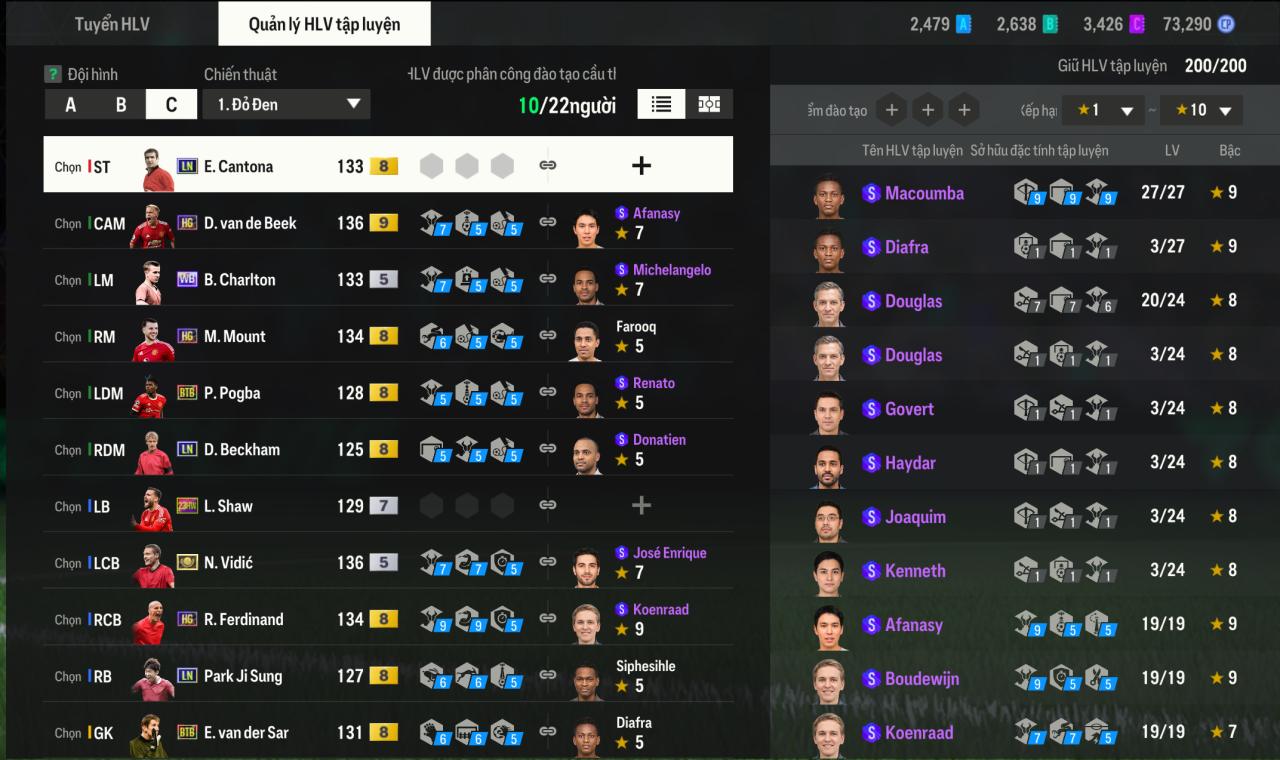
Task: Select squad B toggle
Action: pyautogui.click(x=121, y=104)
